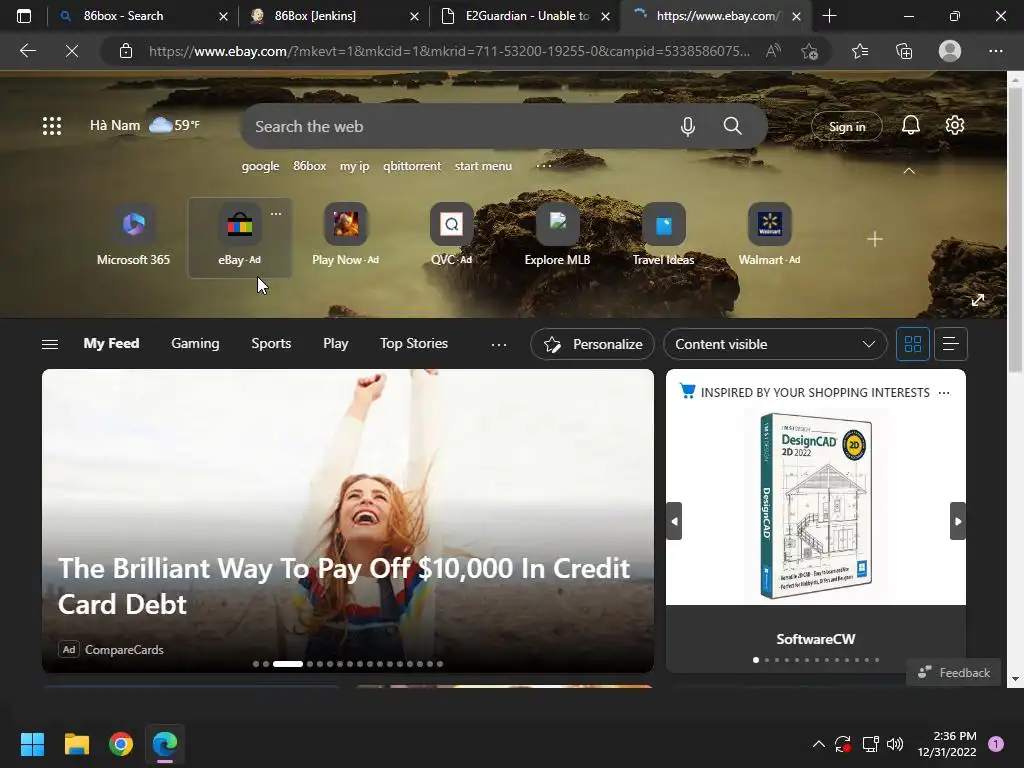Select the Sports feed tab
The image size is (1024, 768).
(x=271, y=344)
